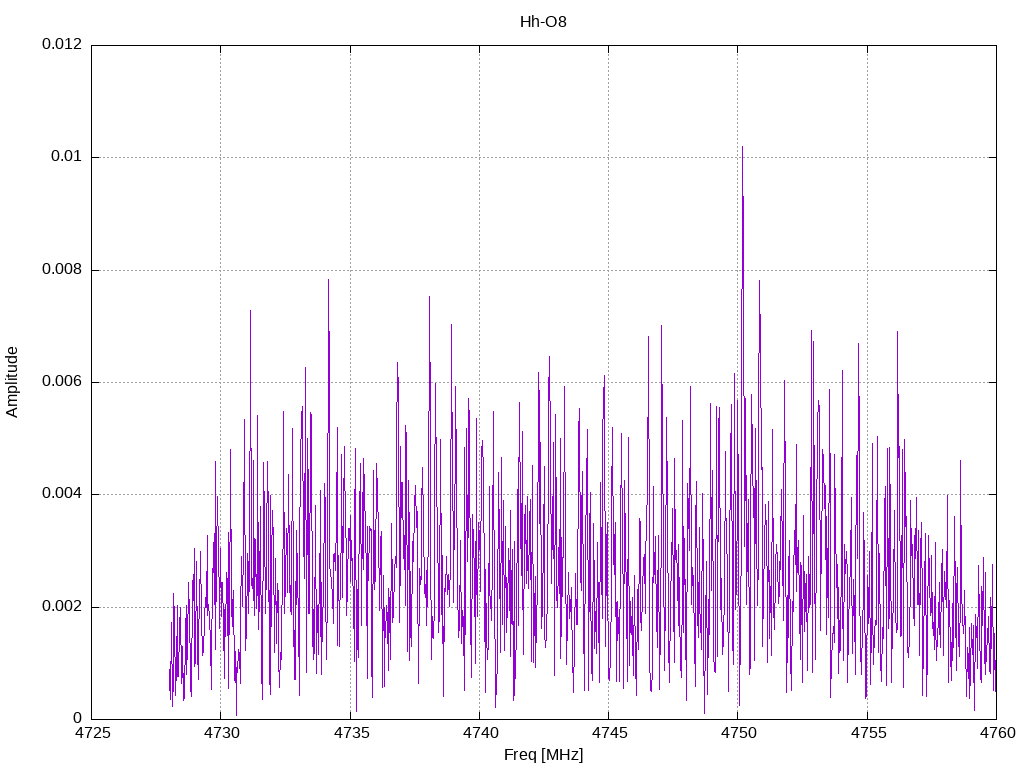Click the 0.012 y-axis tick label
The width and height of the screenshot is (1024, 768).
tap(62, 44)
